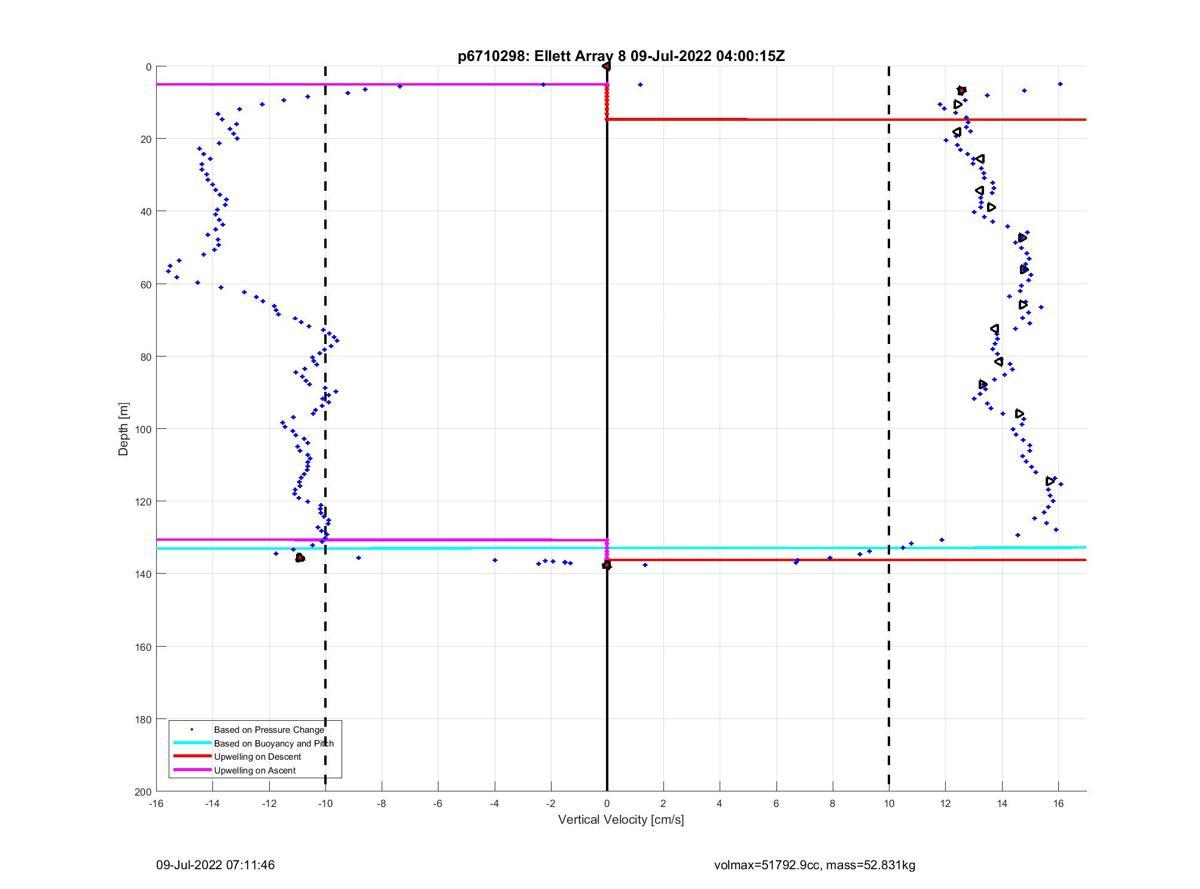Viewport: 1200px width, 889px height.
Task: Click the depth-axis tick label 80
Action: (x=145, y=357)
